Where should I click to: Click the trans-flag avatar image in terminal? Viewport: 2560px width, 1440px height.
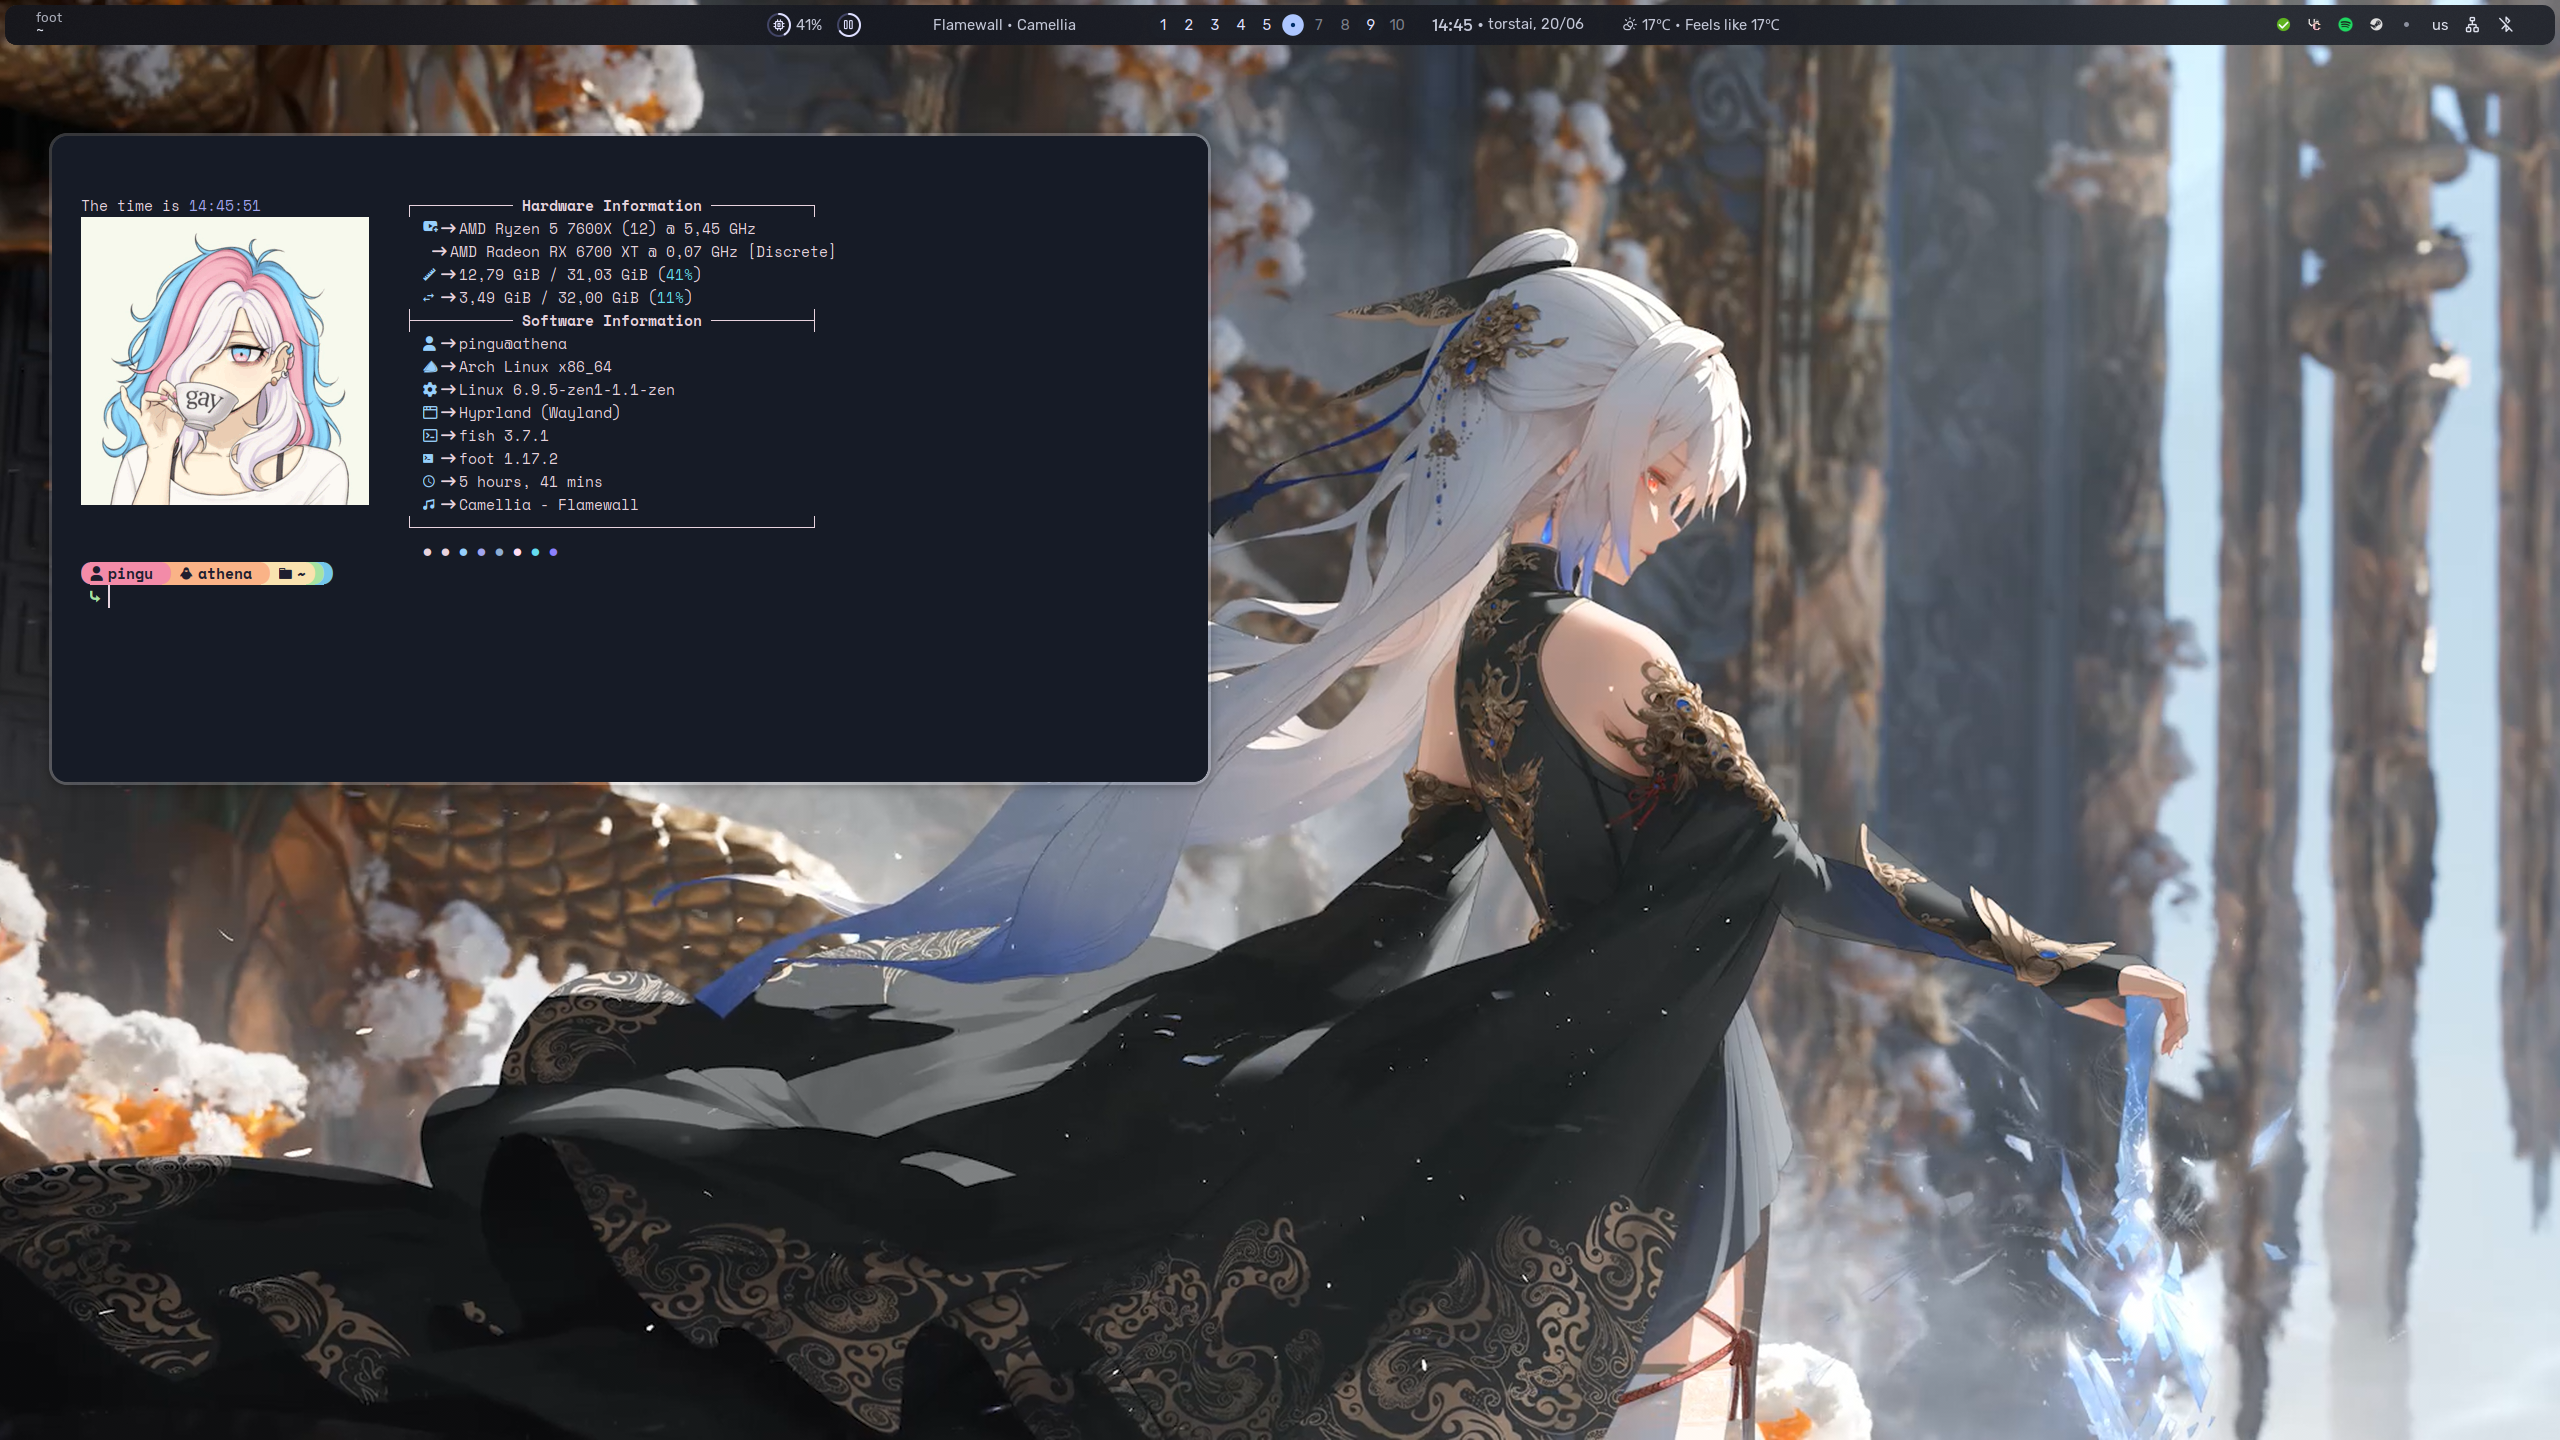click(225, 361)
